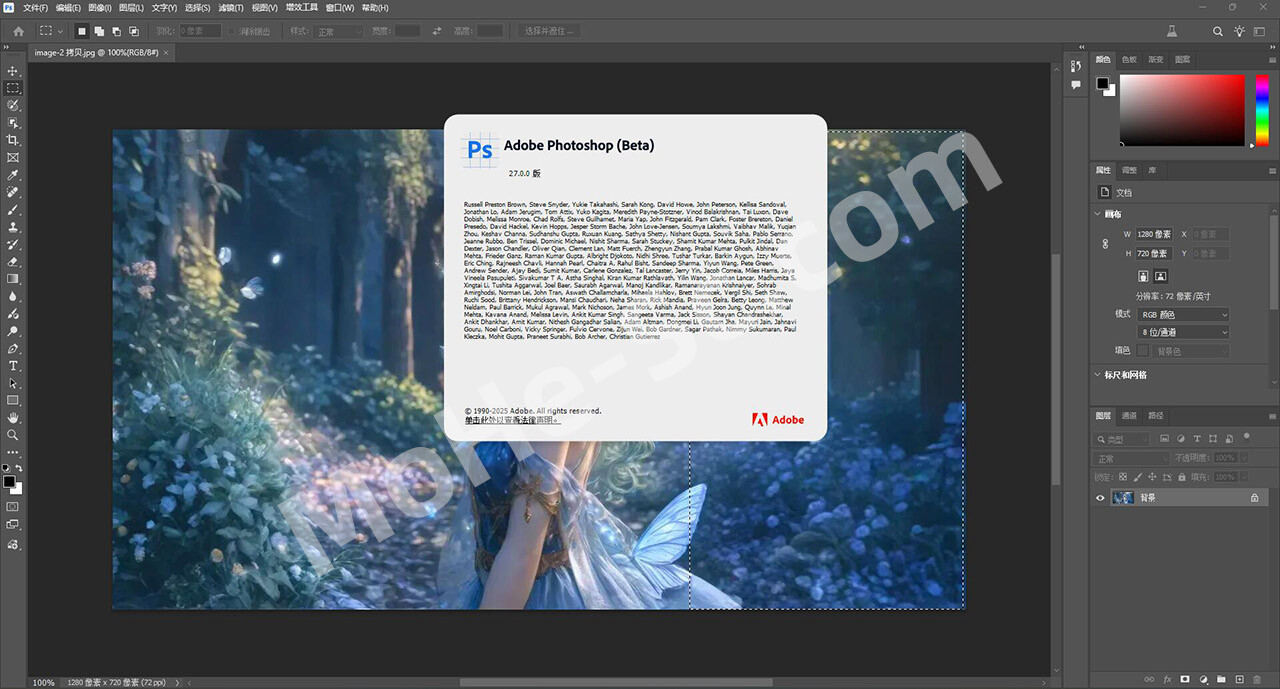
Task: Select the Move tool
Action: click(x=13, y=71)
